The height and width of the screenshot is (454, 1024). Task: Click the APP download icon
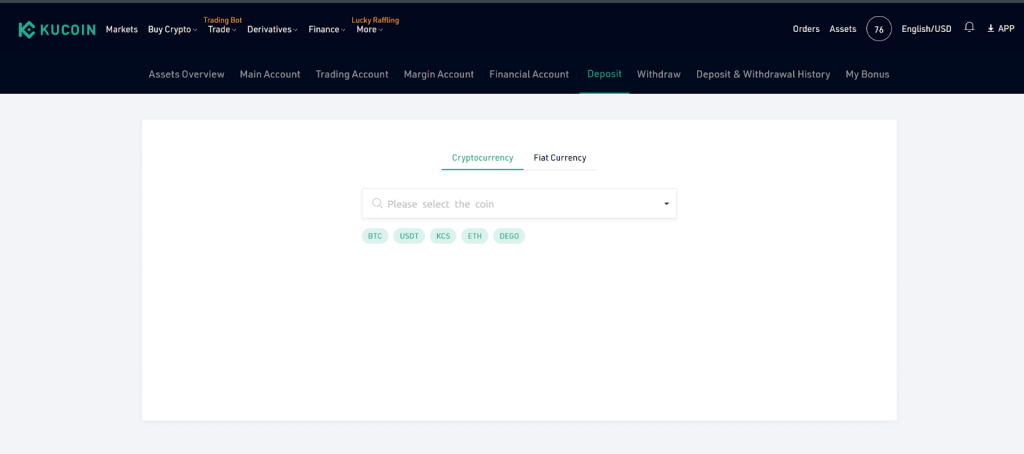(991, 29)
